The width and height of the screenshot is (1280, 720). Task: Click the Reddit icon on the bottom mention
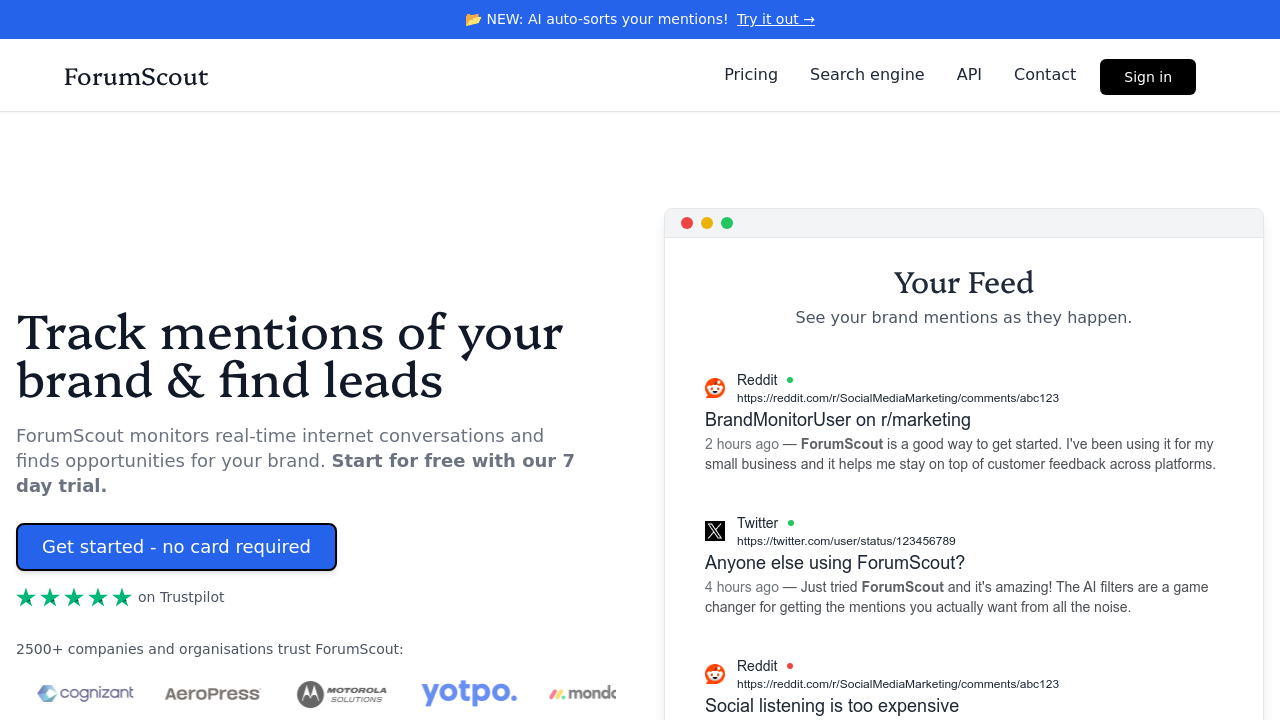(715, 674)
